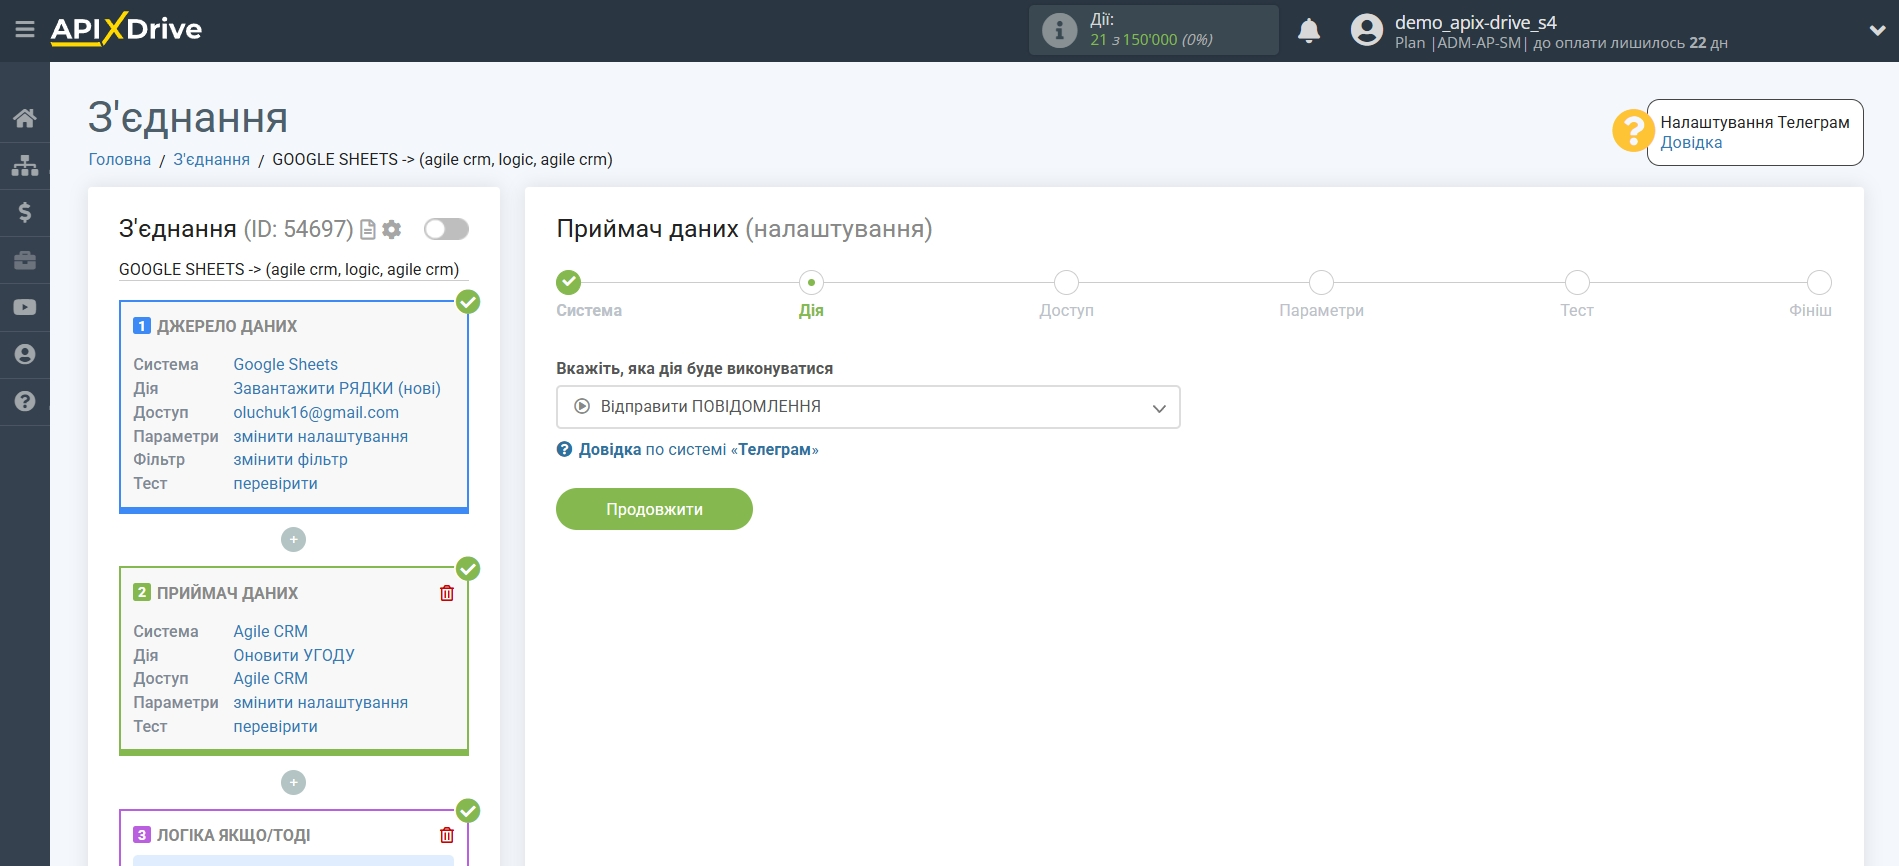Open Google Sheets system link
This screenshot has width=1899, height=866.
(x=285, y=365)
